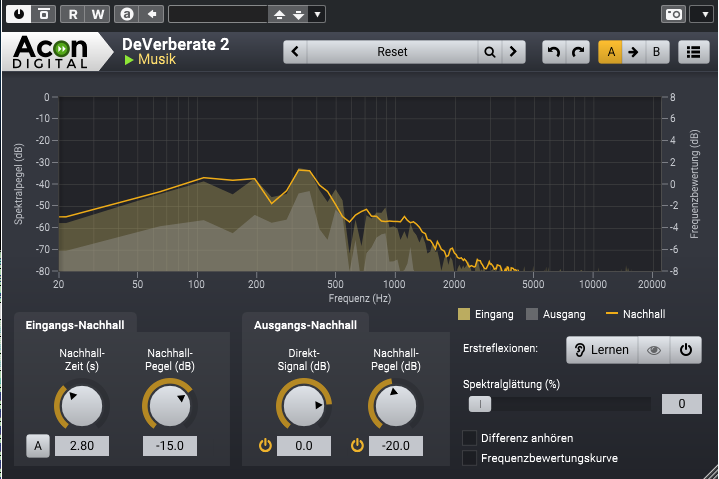Open the plugin menu list icon

pos(690,52)
